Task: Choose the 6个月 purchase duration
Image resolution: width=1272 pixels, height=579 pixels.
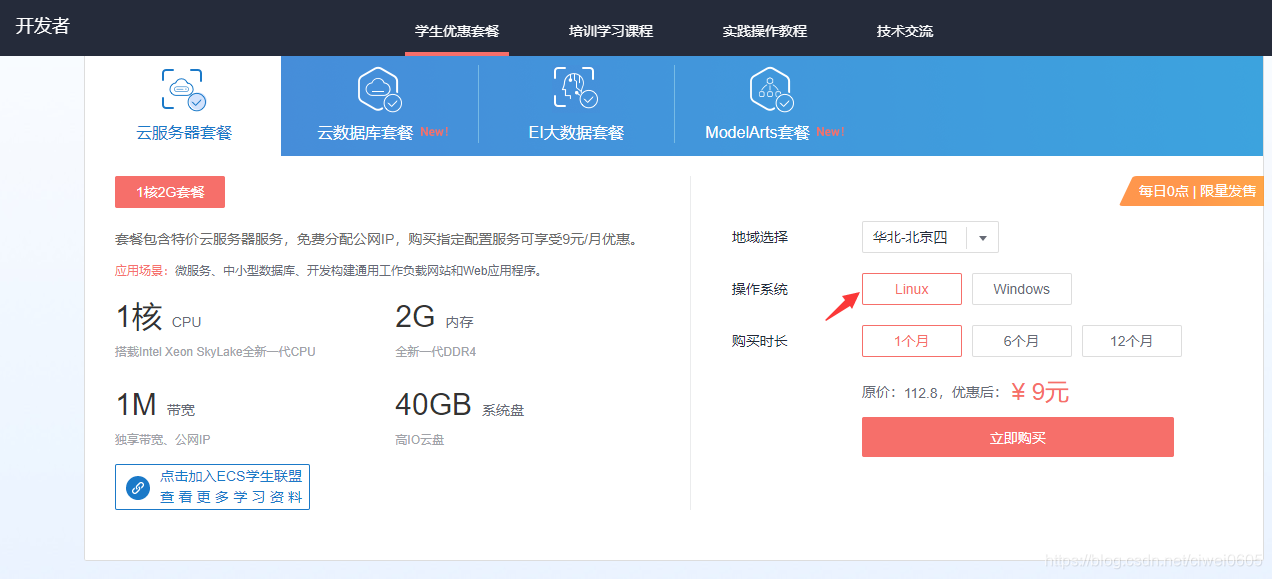Action: (x=1021, y=341)
